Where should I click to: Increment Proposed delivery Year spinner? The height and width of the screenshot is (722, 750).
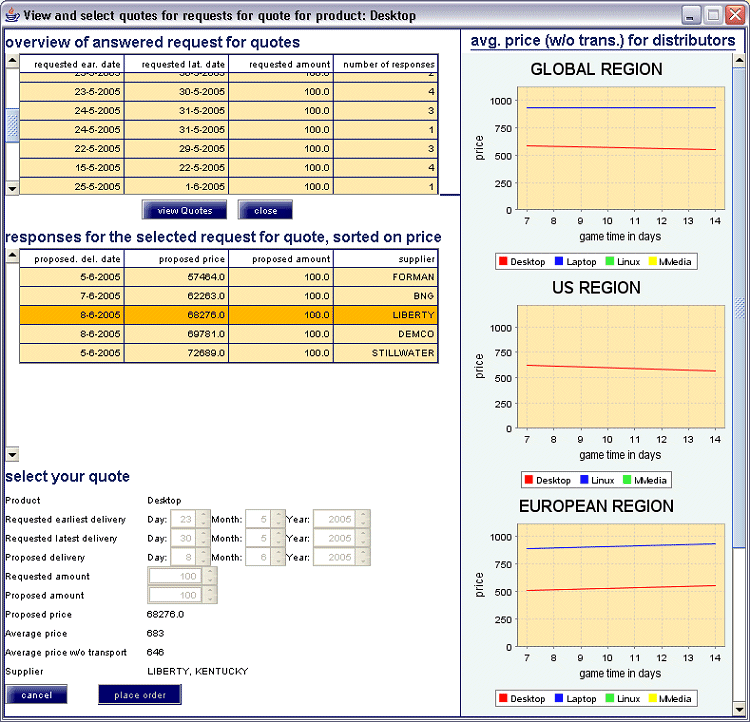363,553
